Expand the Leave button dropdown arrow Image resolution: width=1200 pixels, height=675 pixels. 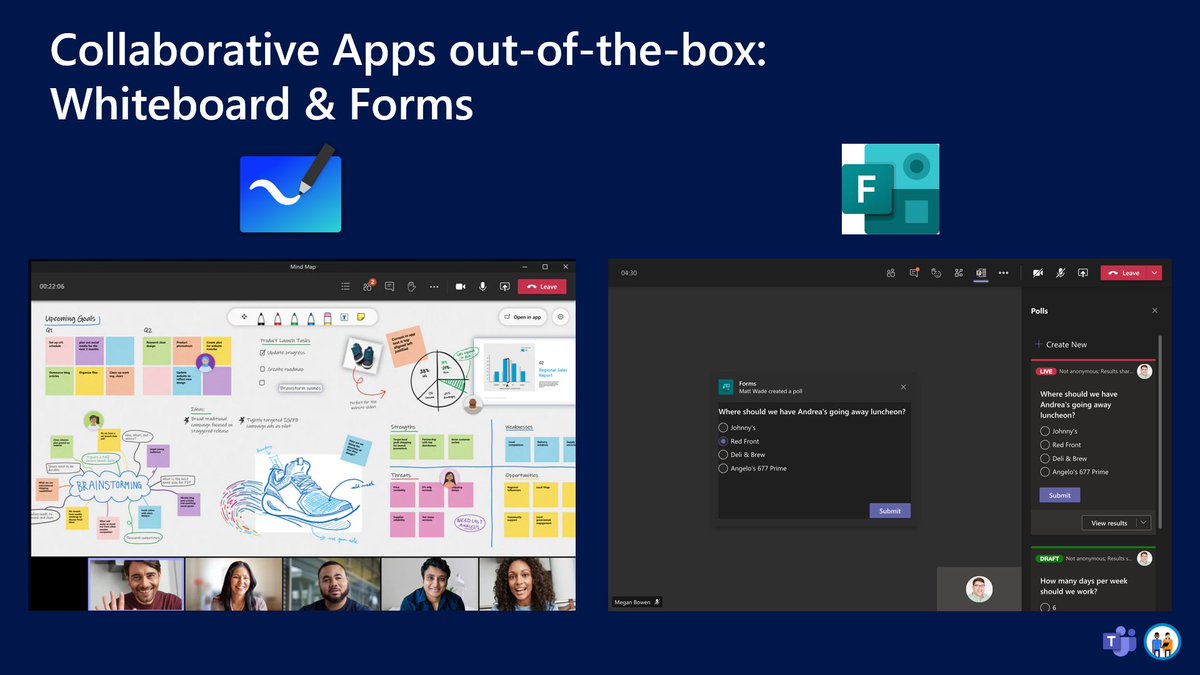coord(1156,272)
